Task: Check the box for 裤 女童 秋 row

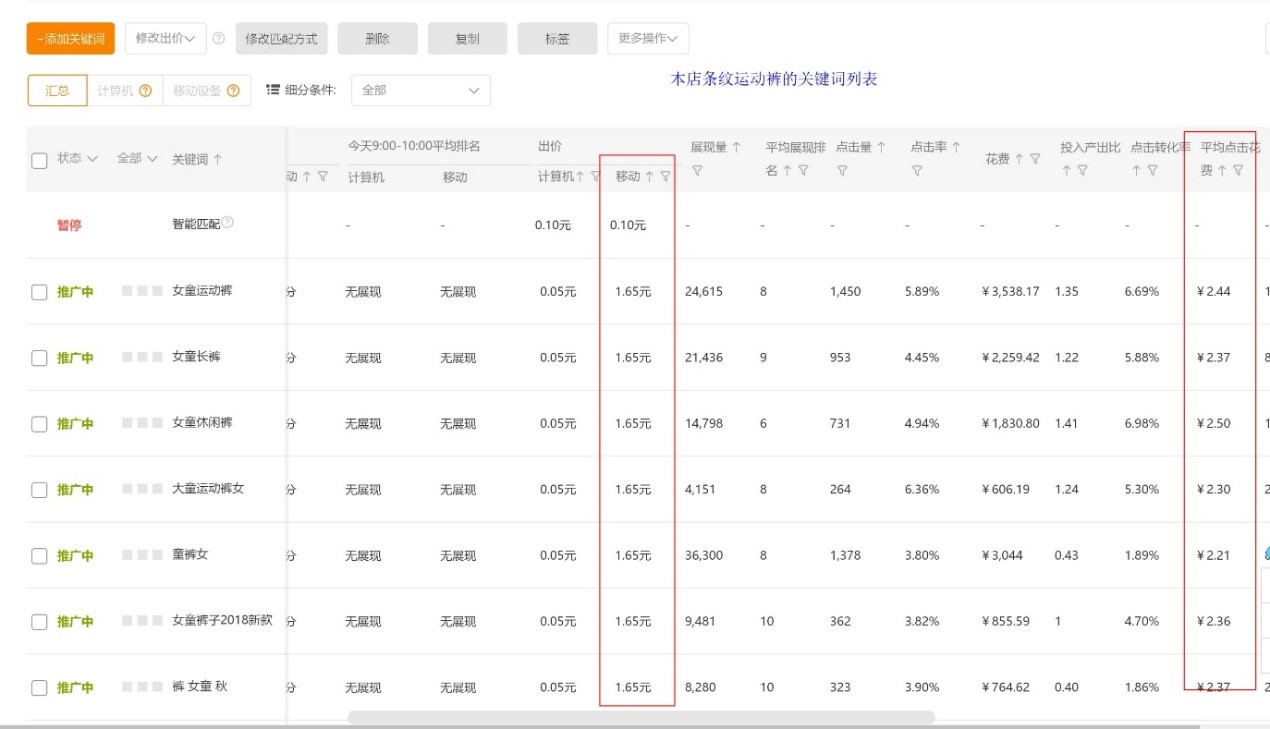Action: pyautogui.click(x=39, y=688)
